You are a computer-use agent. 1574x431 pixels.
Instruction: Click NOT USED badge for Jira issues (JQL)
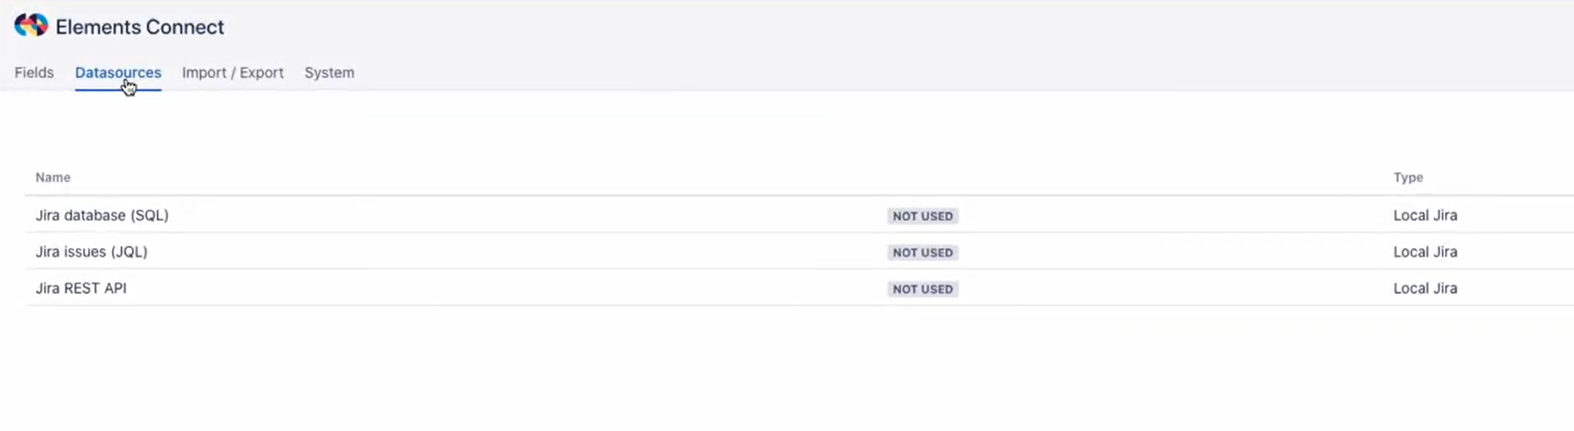click(x=922, y=253)
